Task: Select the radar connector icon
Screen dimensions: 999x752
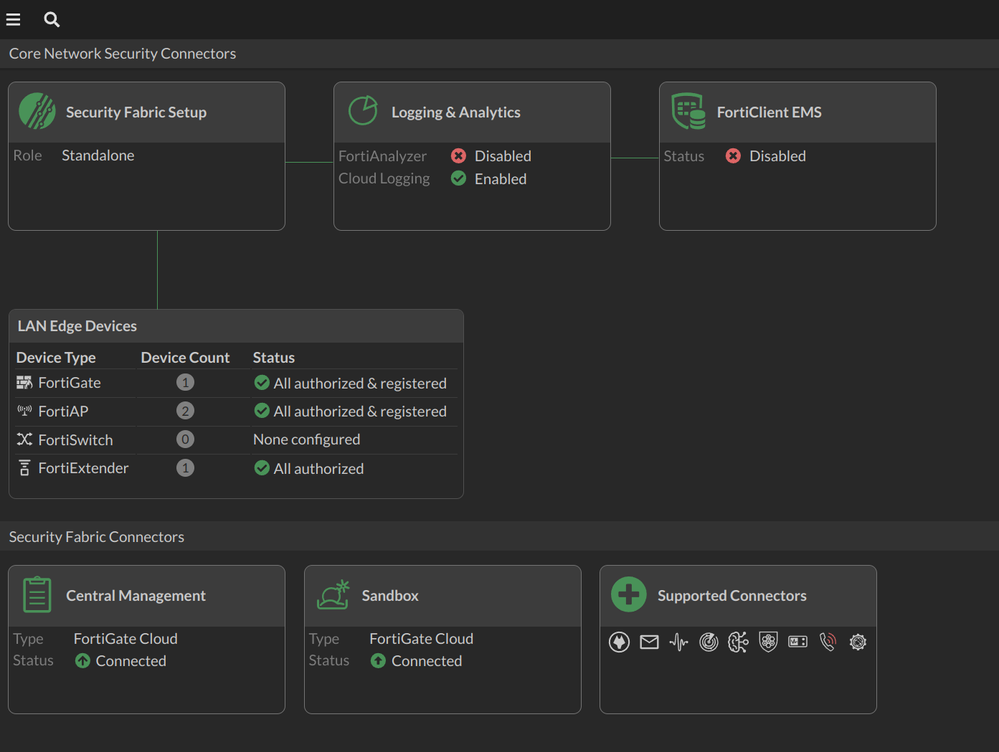Action: [709, 642]
